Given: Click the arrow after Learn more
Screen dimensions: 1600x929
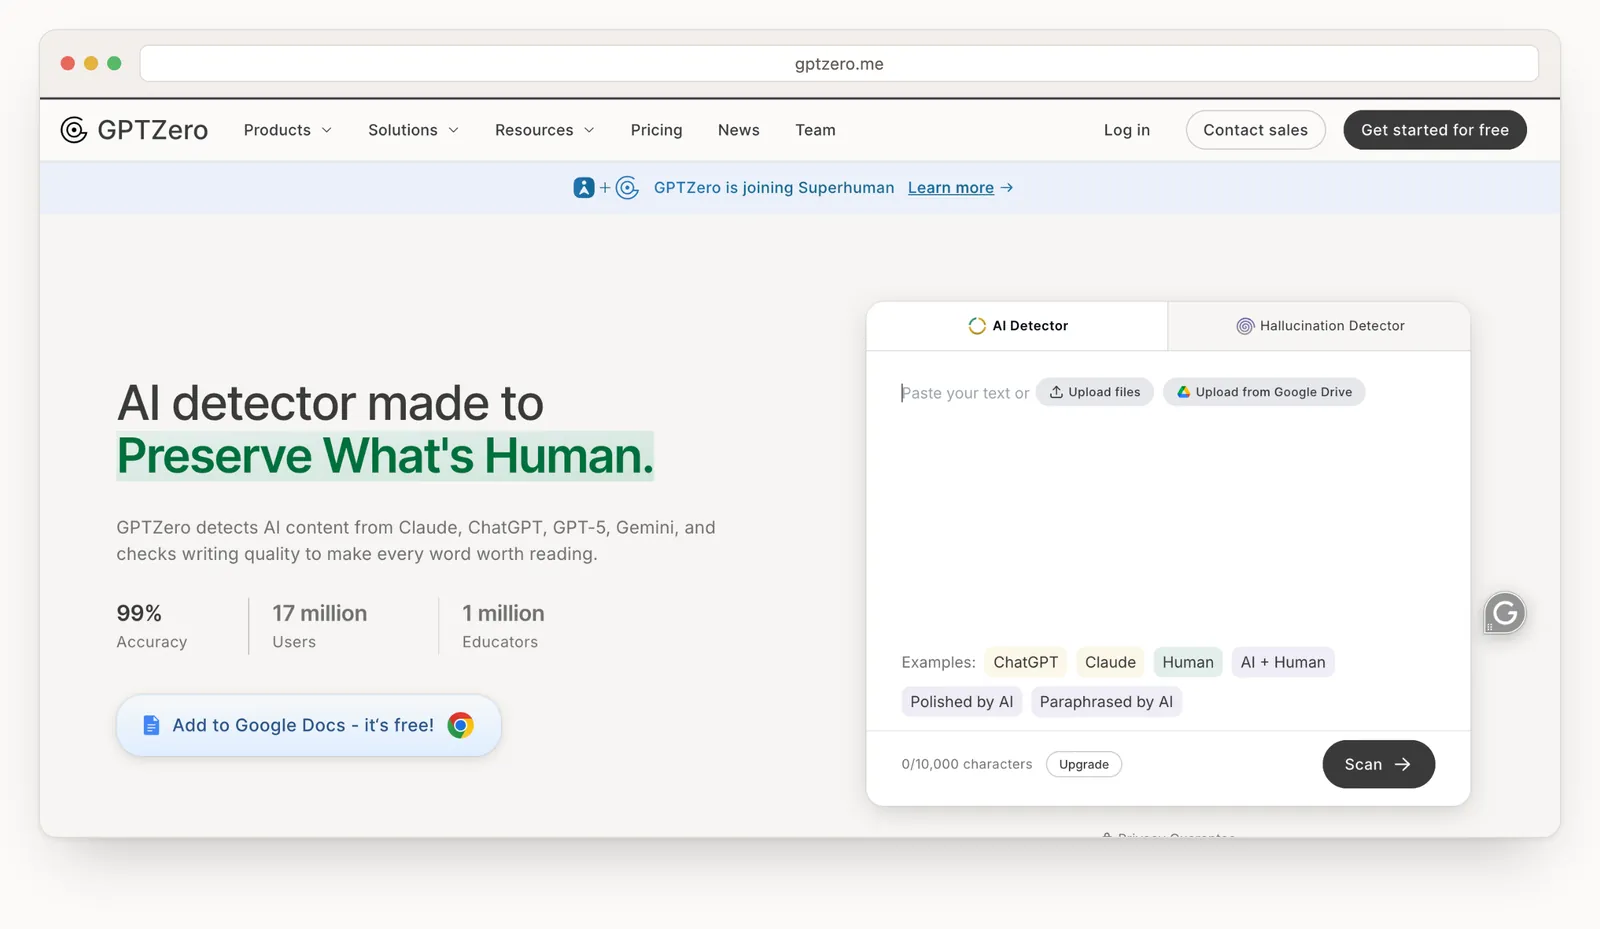Looking at the screenshot, I should (1007, 188).
